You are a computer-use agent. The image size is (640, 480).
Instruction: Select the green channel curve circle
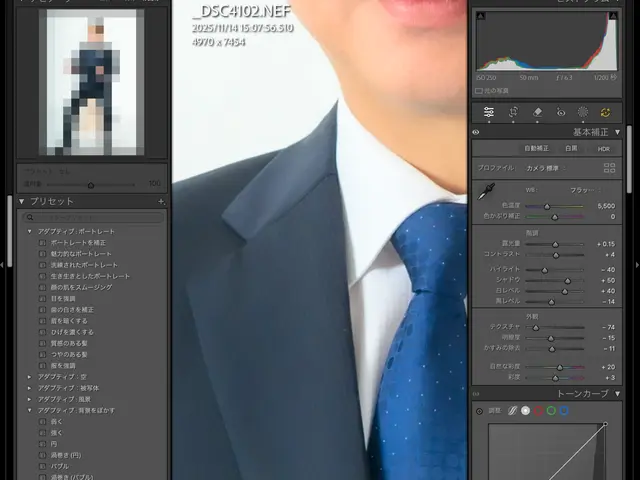point(551,411)
